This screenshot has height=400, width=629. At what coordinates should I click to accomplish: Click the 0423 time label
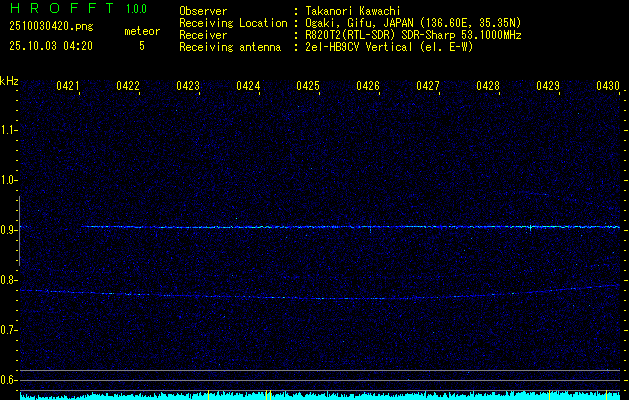click(188, 87)
